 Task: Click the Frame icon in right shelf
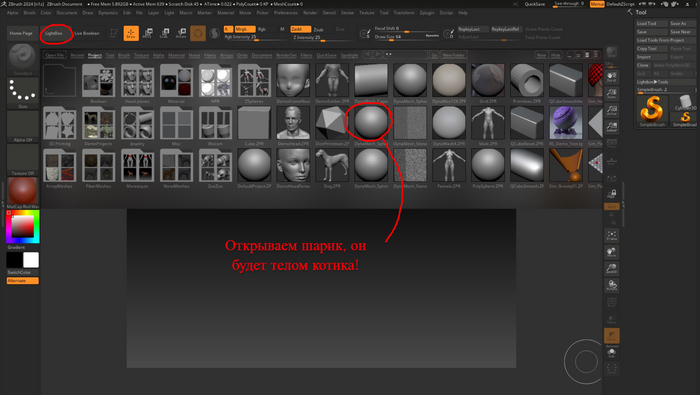(x=612, y=235)
